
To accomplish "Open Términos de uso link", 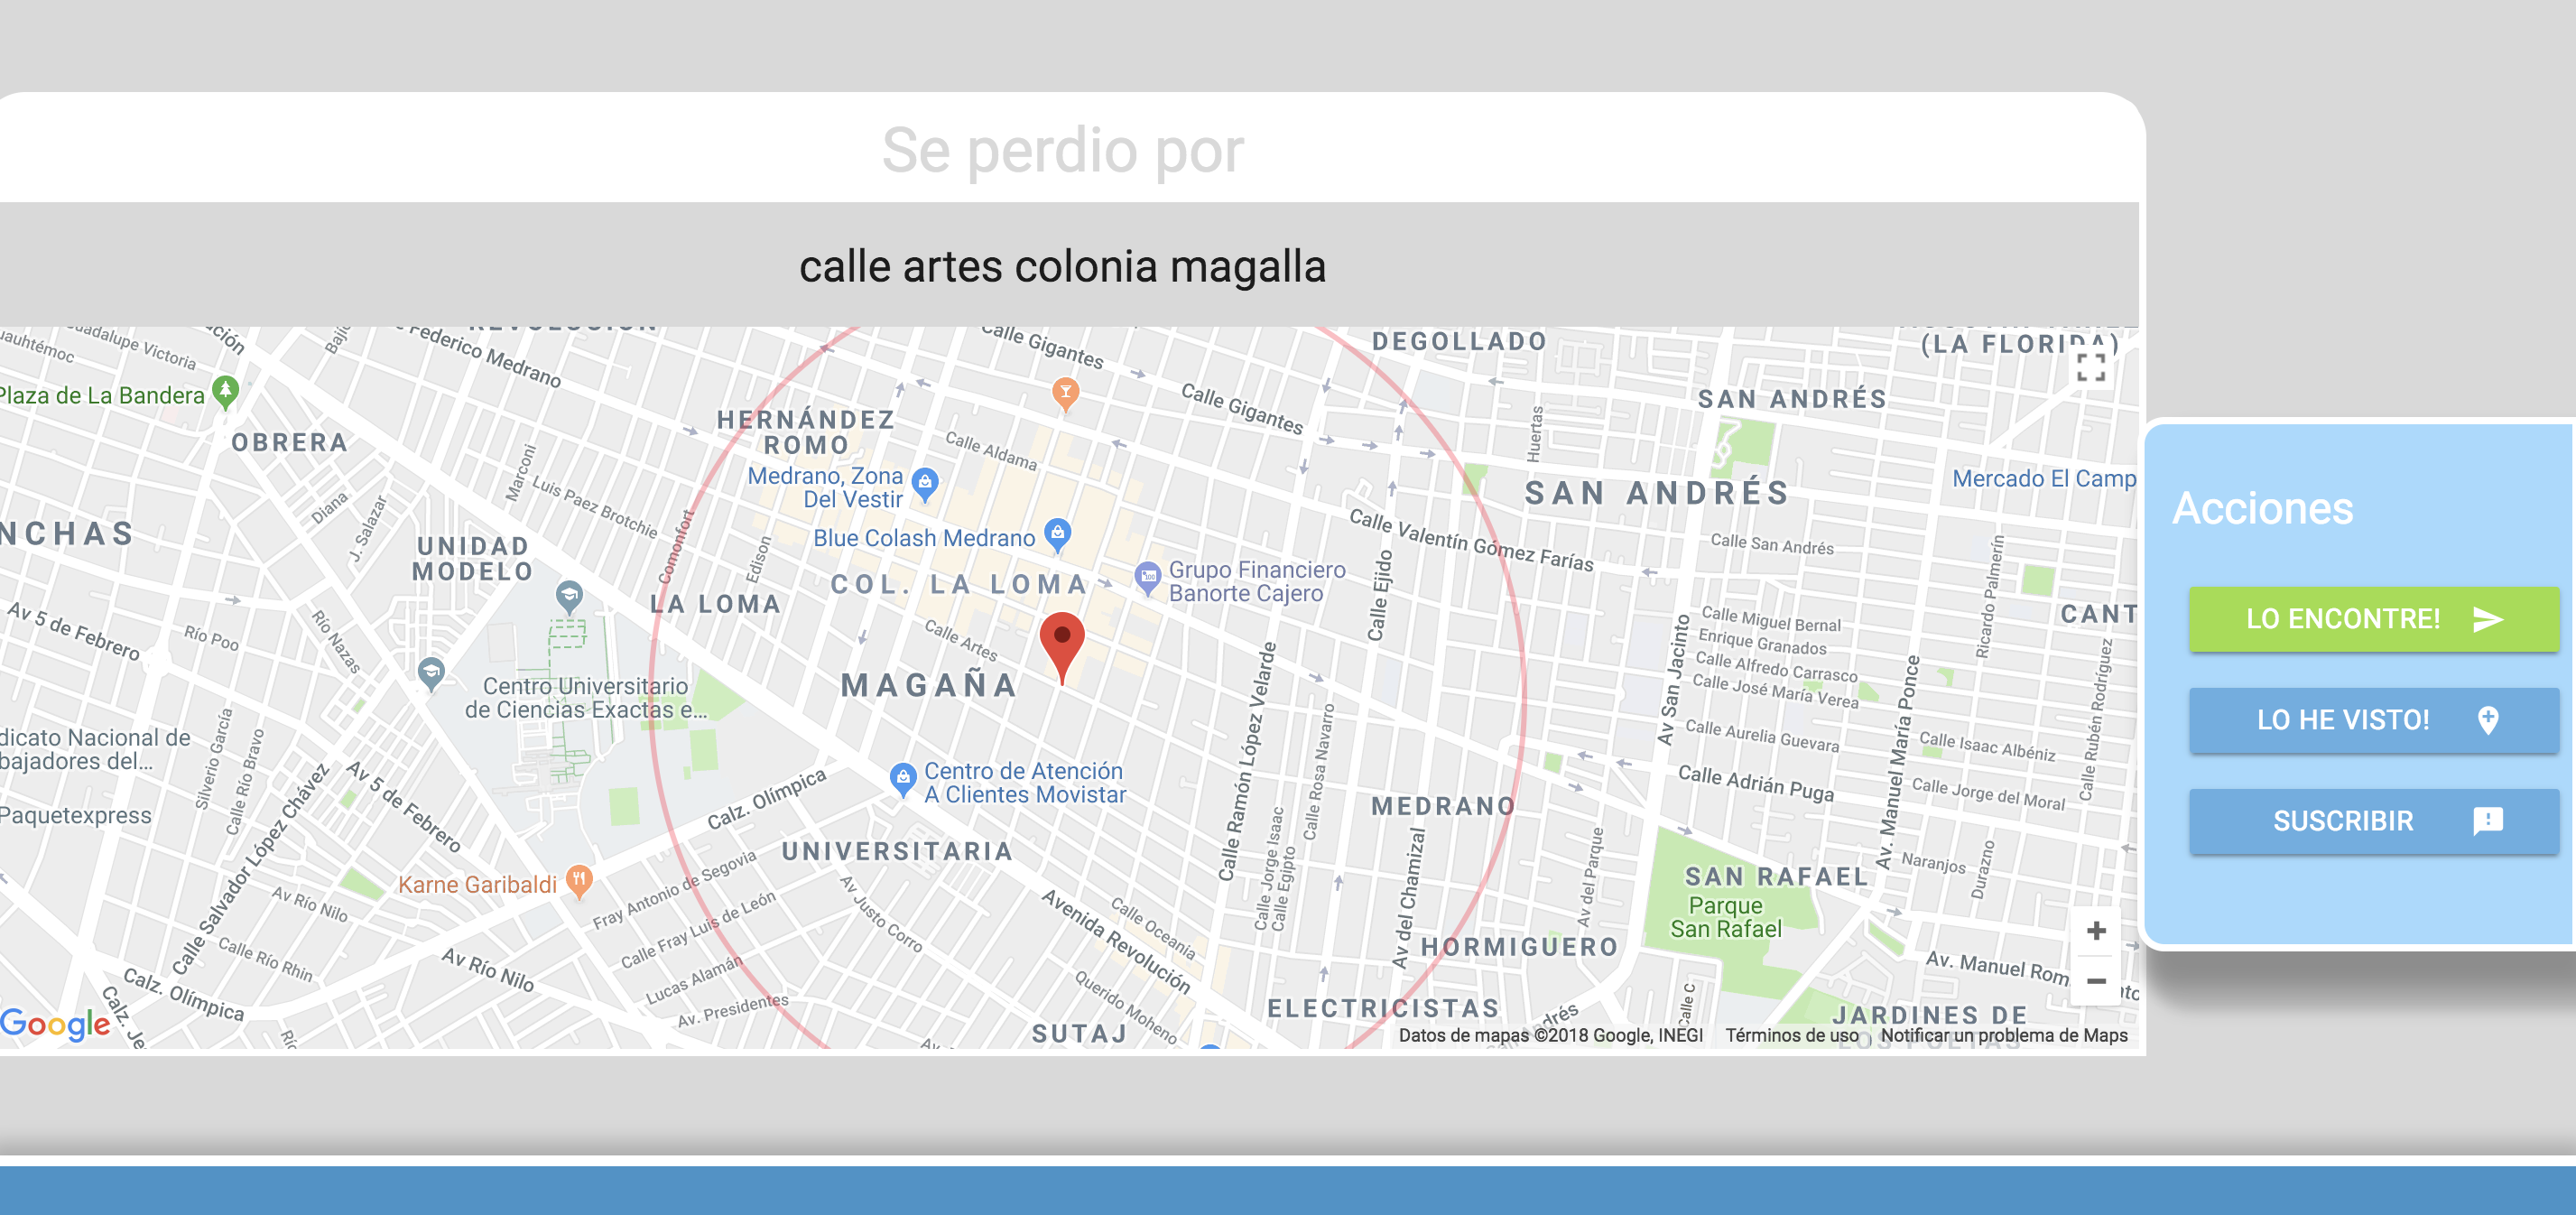I will (x=1790, y=1035).
